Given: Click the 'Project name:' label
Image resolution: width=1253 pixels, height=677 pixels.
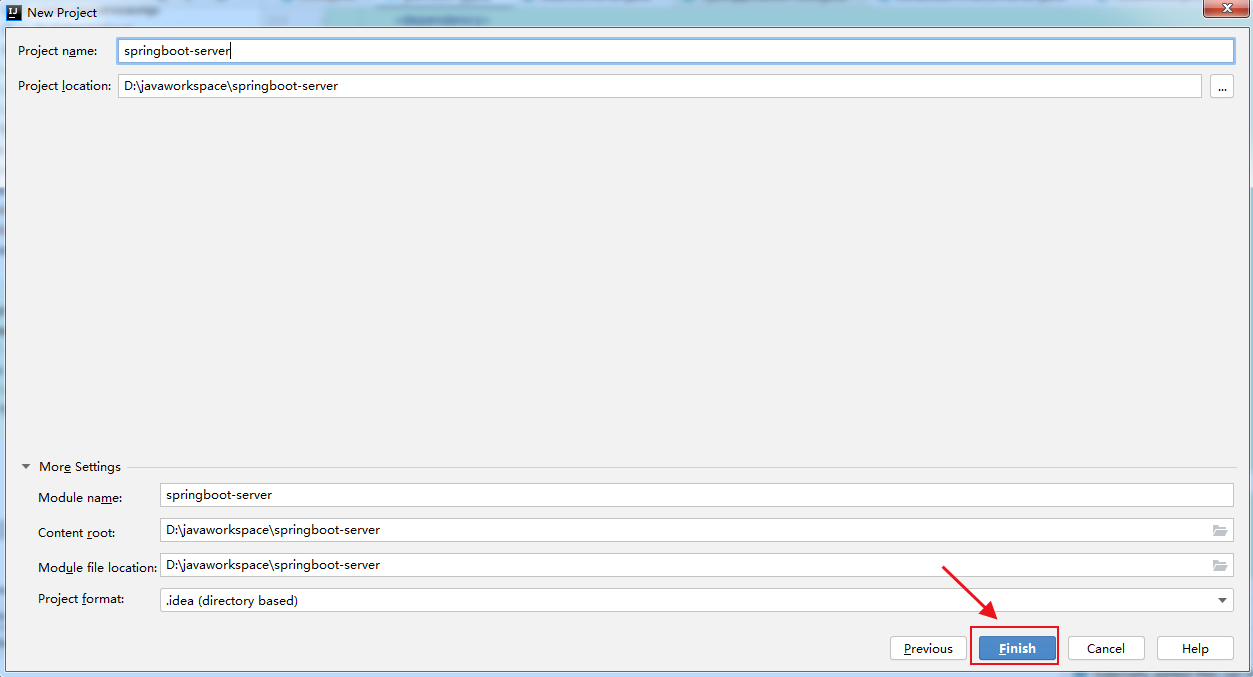Looking at the screenshot, I should click(x=58, y=51).
